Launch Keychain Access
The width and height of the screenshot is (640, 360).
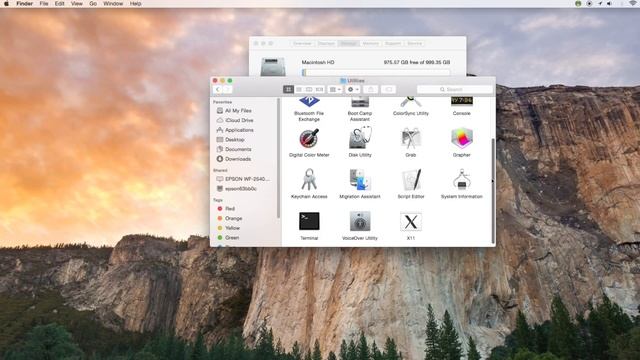(x=309, y=180)
